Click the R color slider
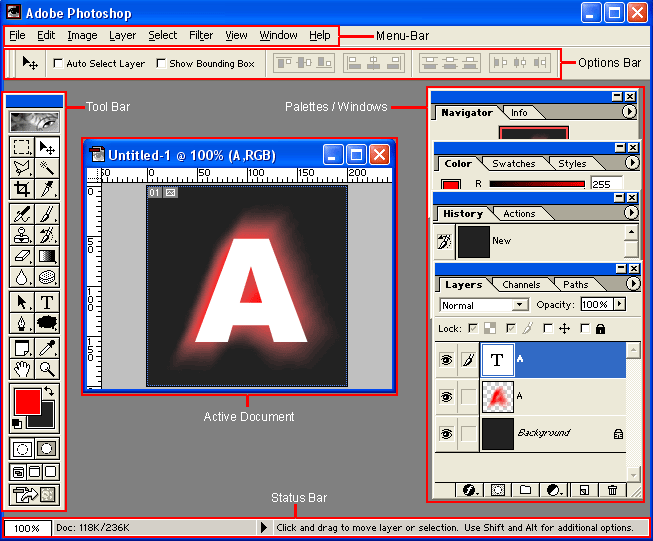The width and height of the screenshot is (653, 541). pos(537,184)
